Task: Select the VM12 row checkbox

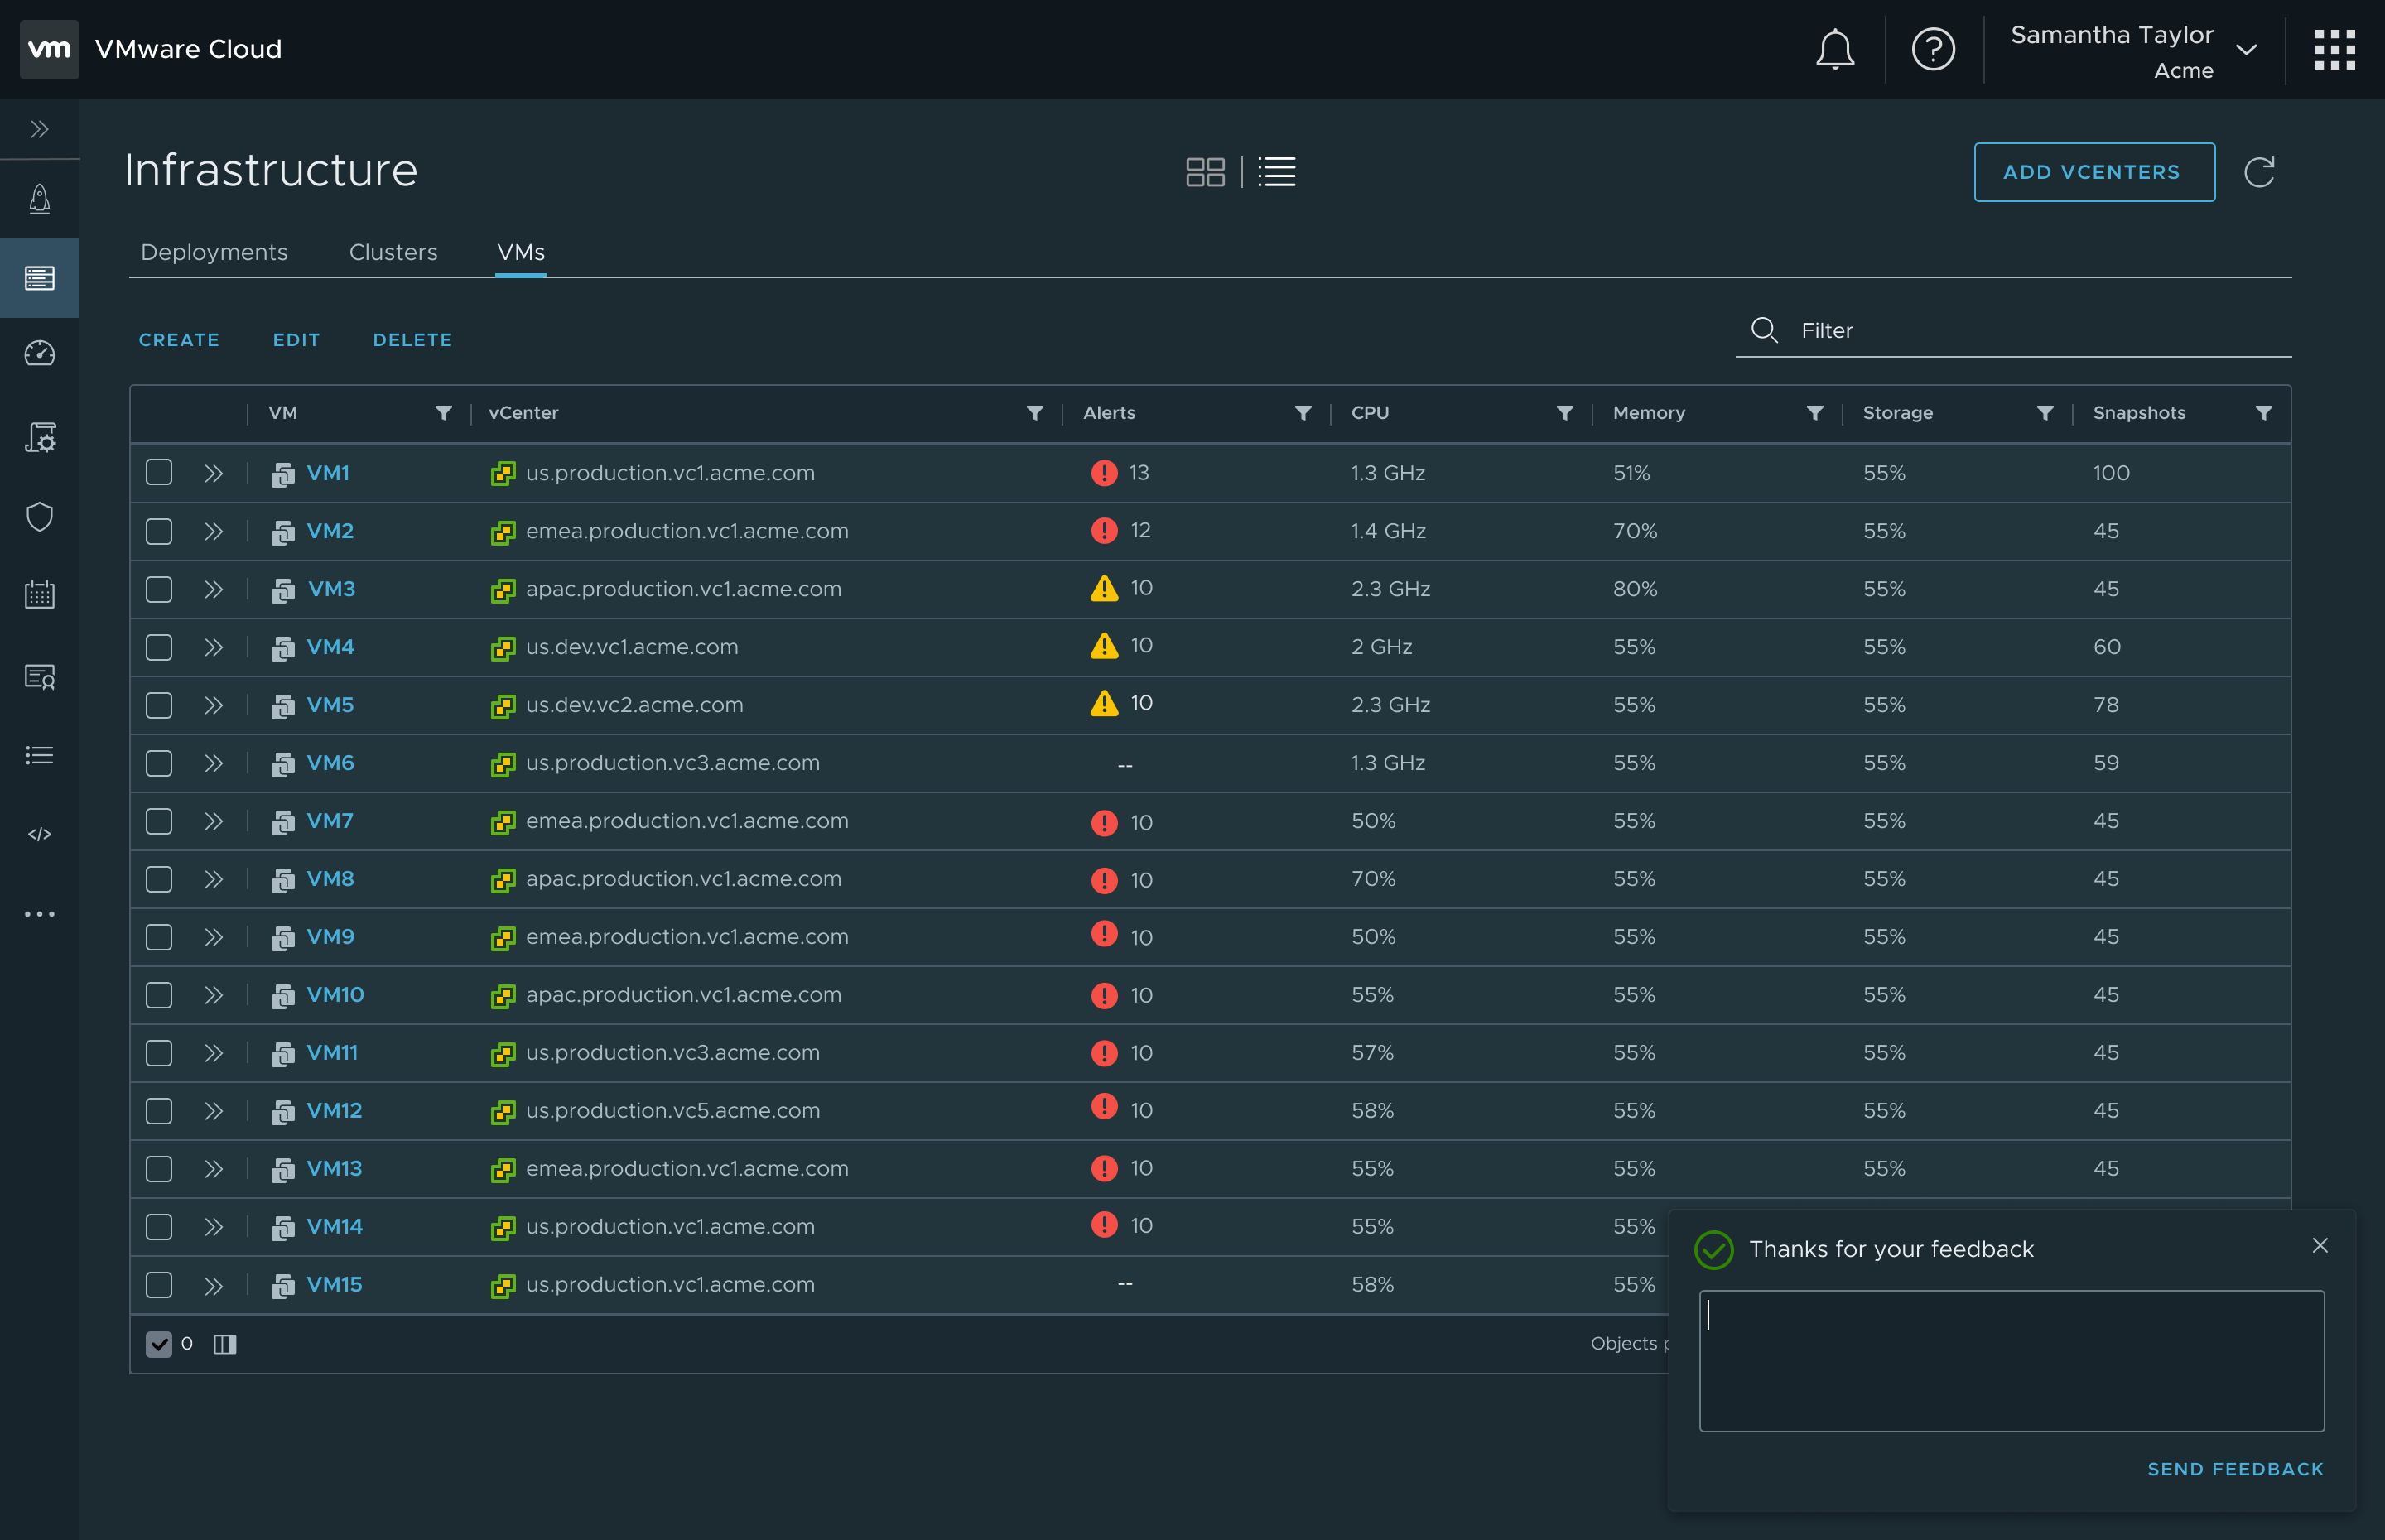Action: 159,1111
